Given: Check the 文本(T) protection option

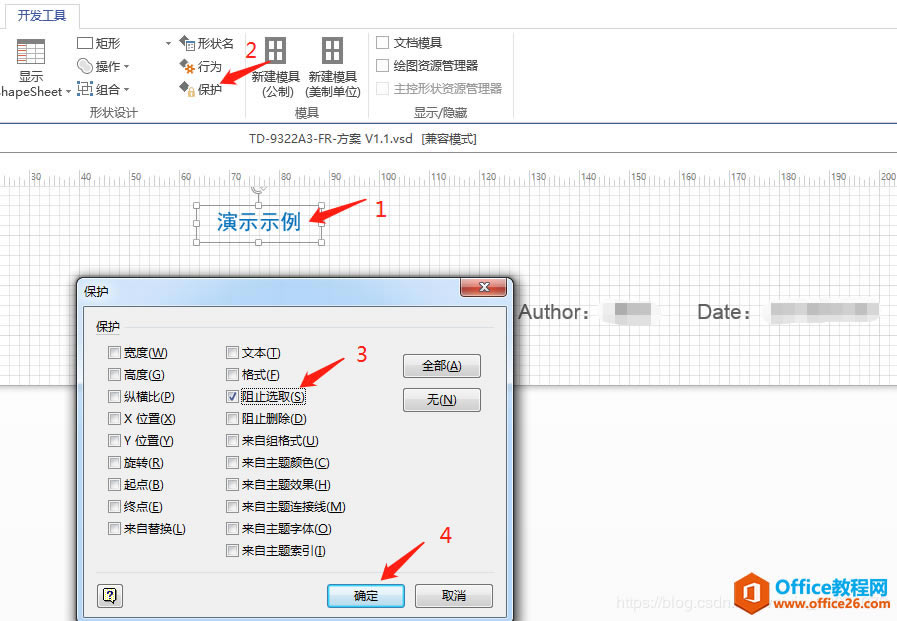Looking at the screenshot, I should [x=232, y=353].
